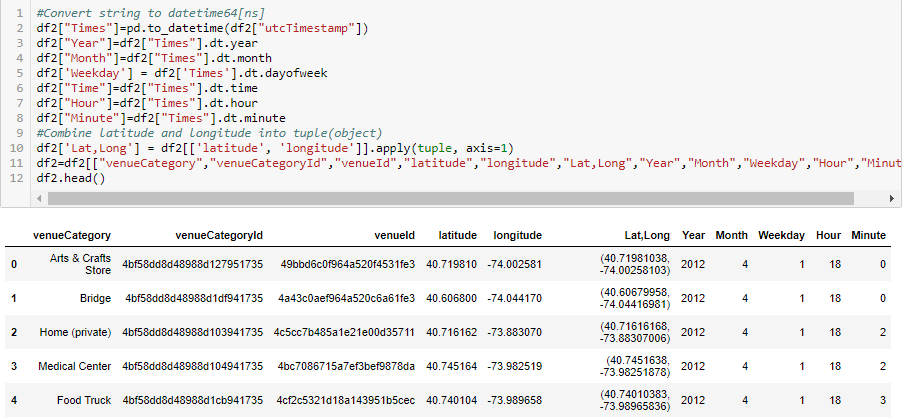Screen dimensions: 907x419
Task: Click the horizontal scrollbar thumb of the code cell
Action: tap(451, 199)
